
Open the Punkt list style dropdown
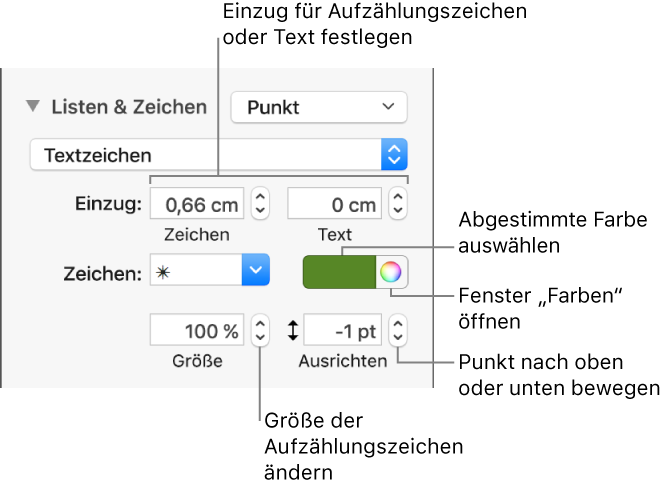coord(318,107)
